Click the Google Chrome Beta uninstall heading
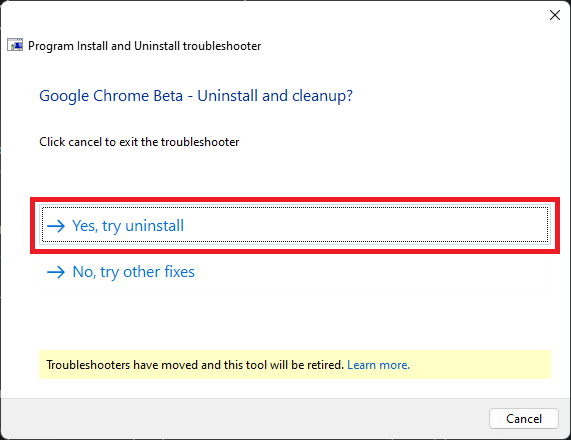Image resolution: width=571 pixels, height=440 pixels. point(196,96)
